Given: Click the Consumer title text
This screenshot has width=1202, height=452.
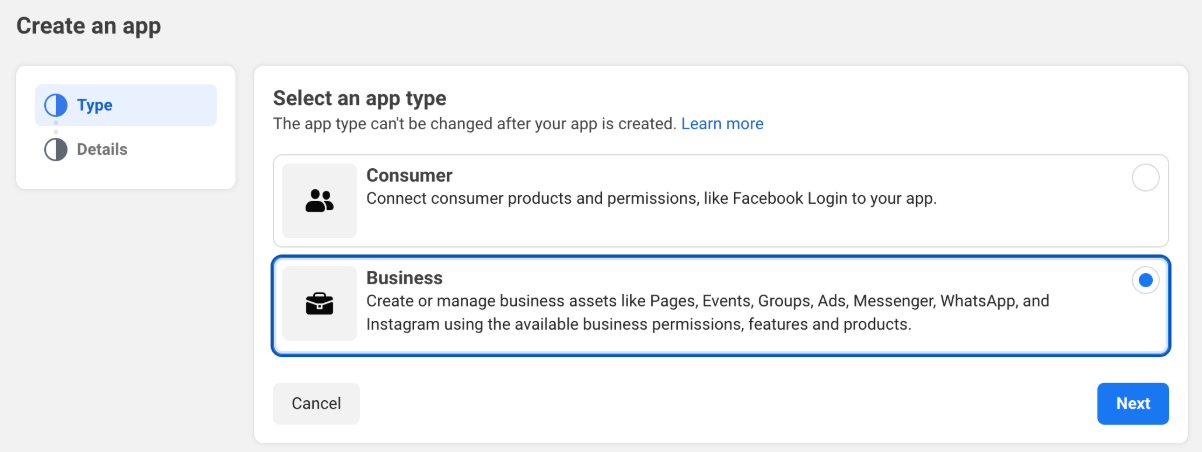Looking at the screenshot, I should coord(409,175).
